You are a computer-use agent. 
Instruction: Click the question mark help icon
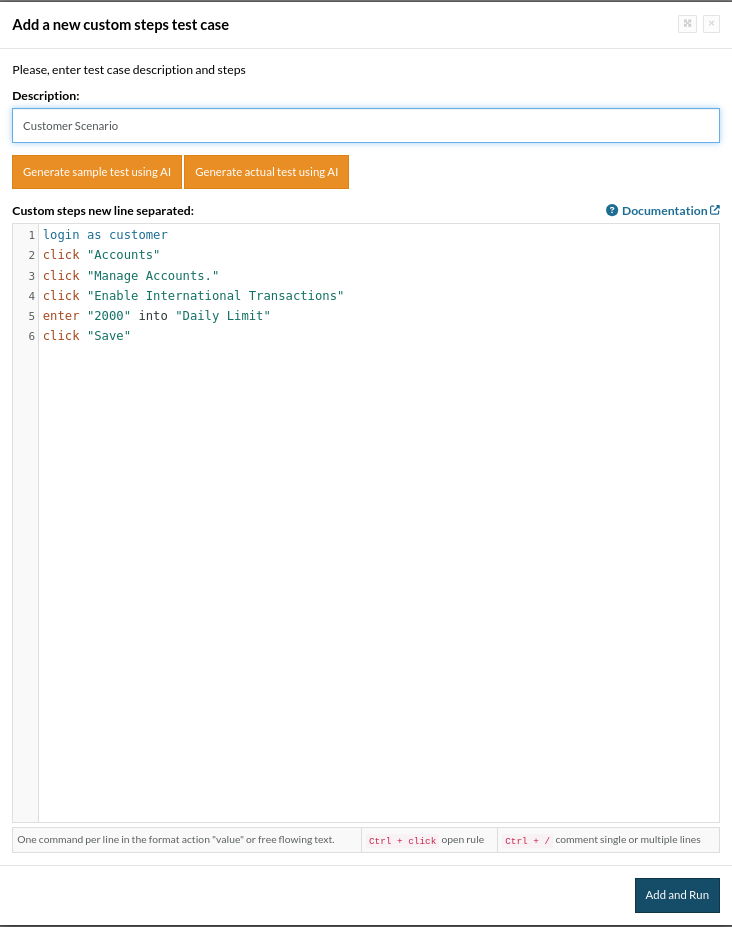pos(612,211)
